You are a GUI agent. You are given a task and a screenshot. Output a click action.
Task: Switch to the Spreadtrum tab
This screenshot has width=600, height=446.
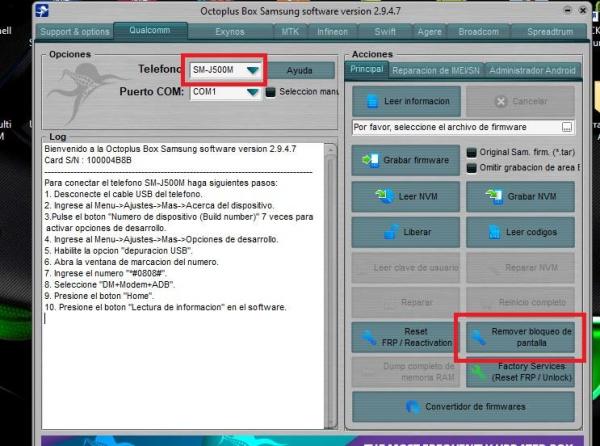coord(550,32)
